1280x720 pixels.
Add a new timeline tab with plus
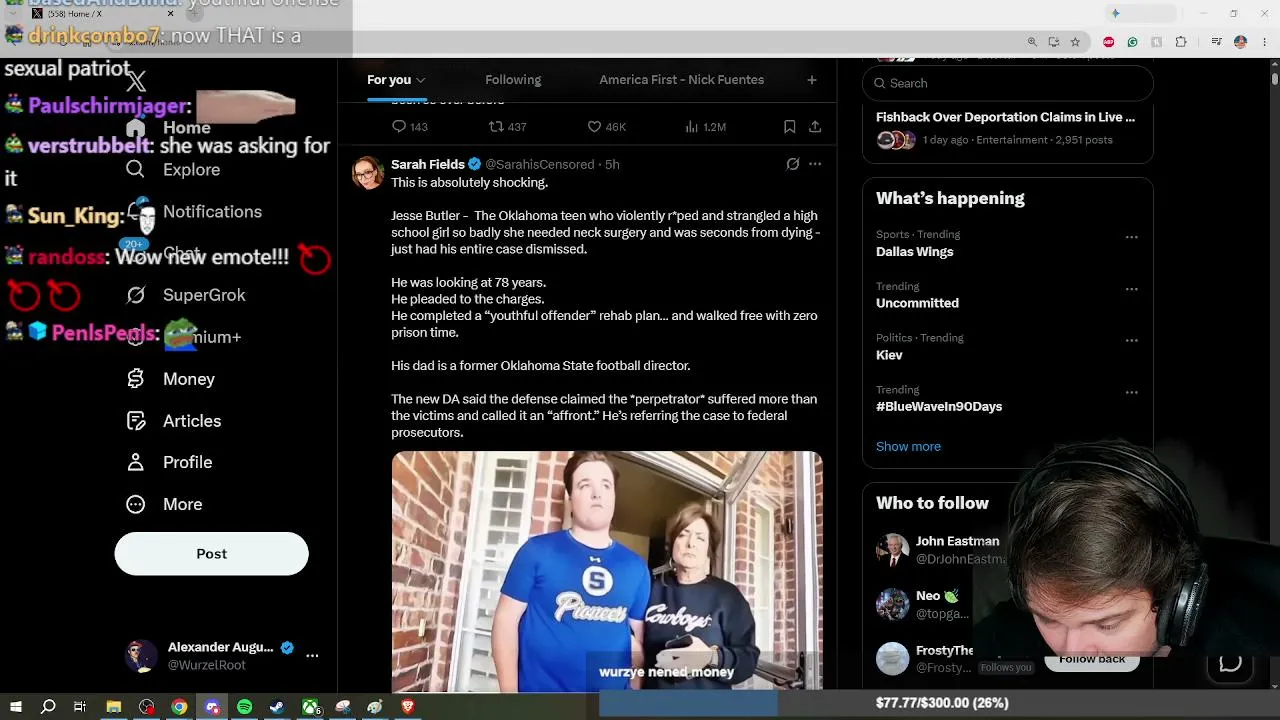tap(812, 80)
